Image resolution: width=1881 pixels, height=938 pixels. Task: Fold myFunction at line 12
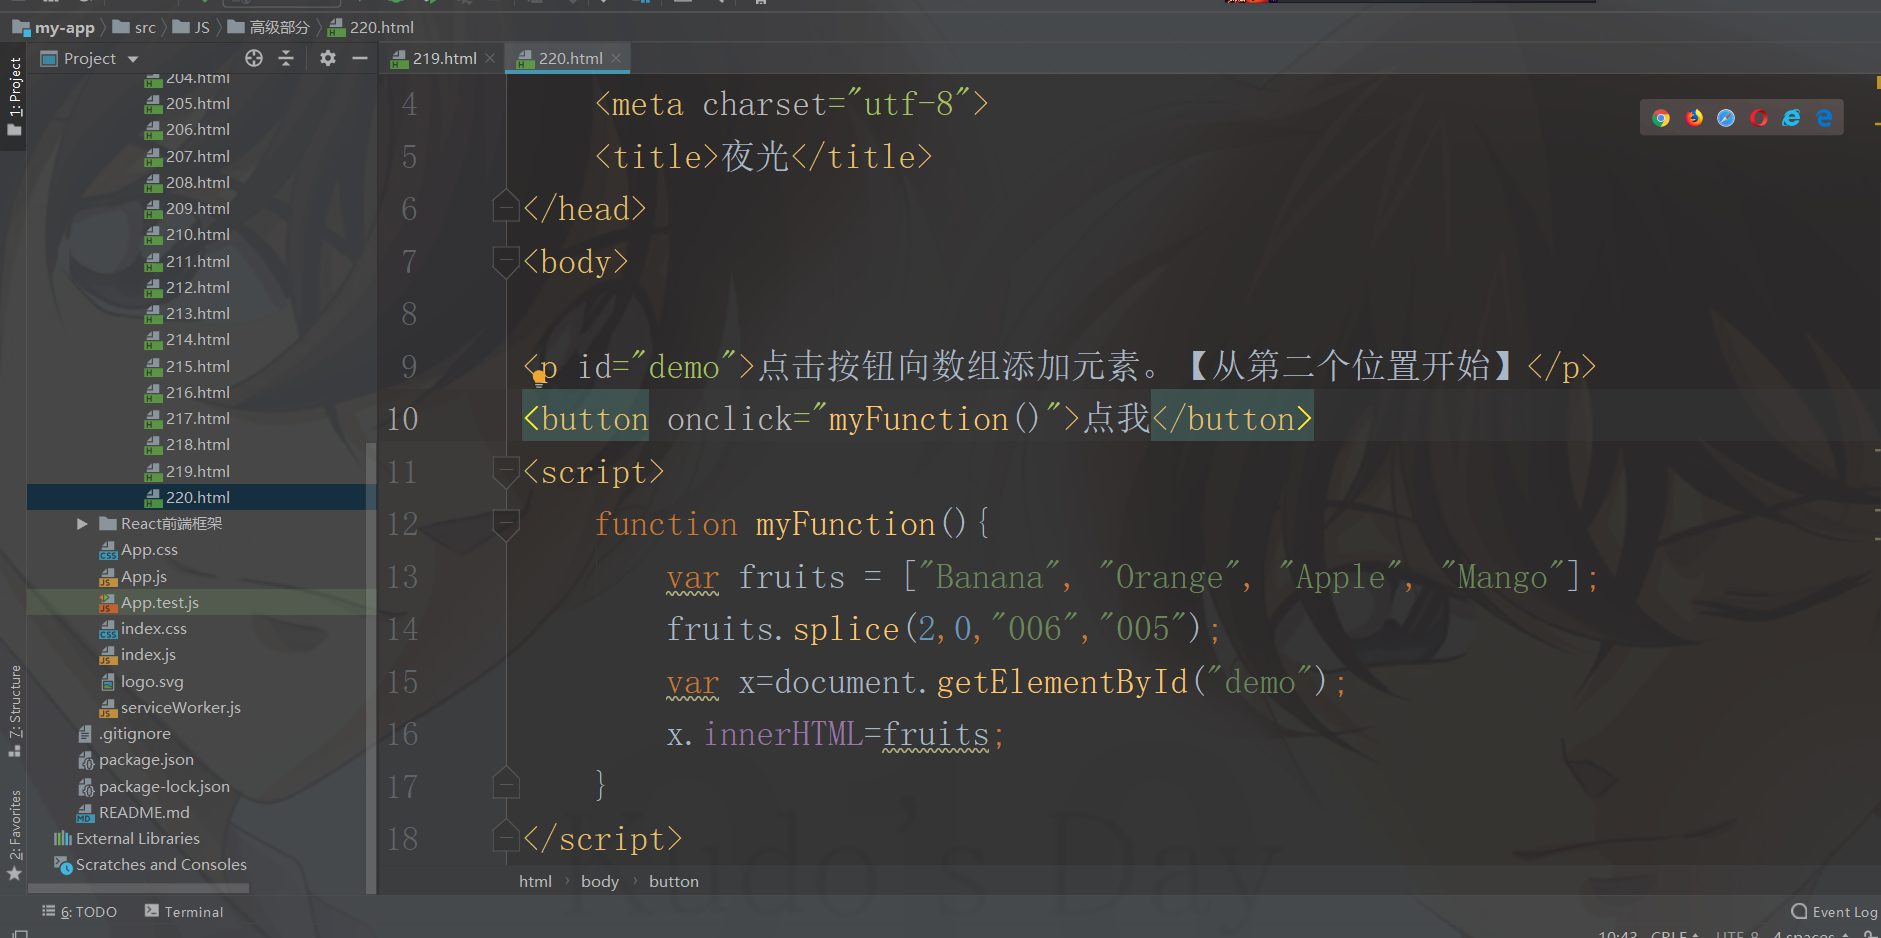click(506, 523)
